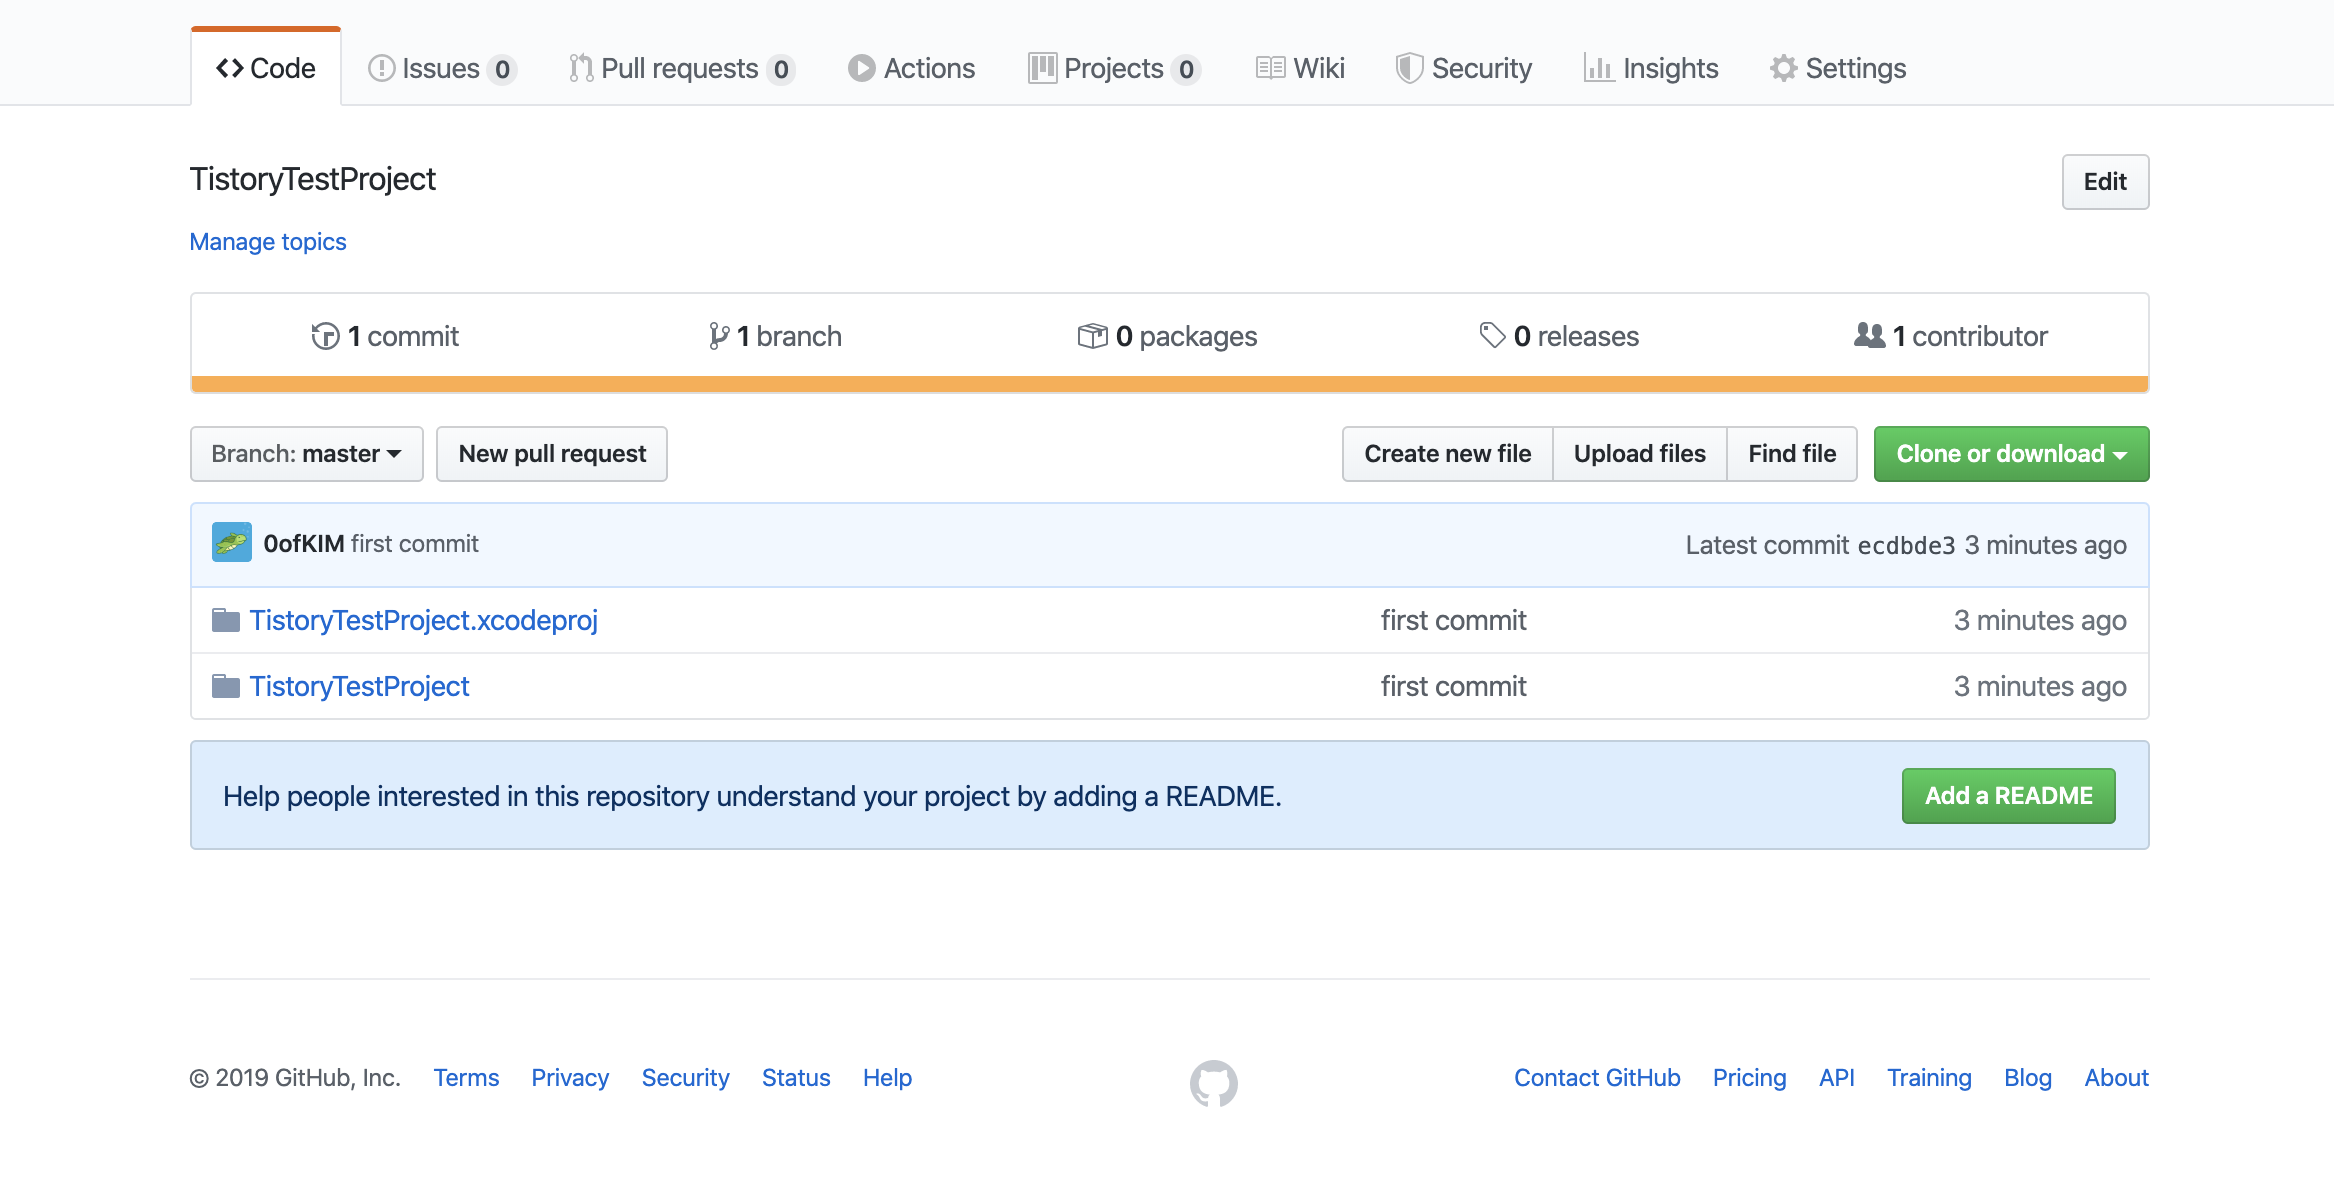Open the Wiki tab
The width and height of the screenshot is (2334, 1194).
click(1300, 68)
